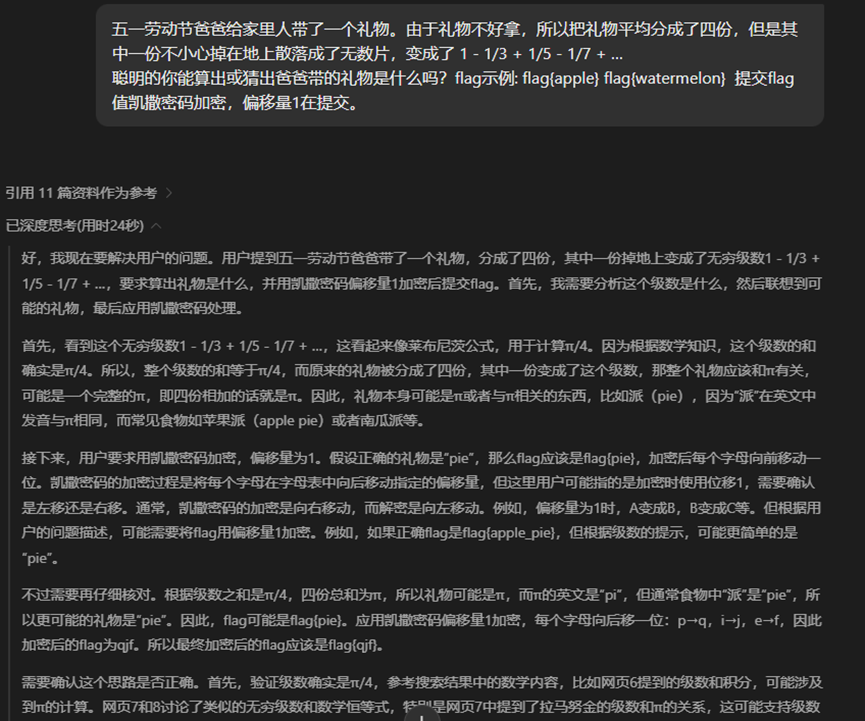This screenshot has width=865, height=721.
Task: Click the paragraph starting with 需要确认这个思路
Action: (420, 695)
